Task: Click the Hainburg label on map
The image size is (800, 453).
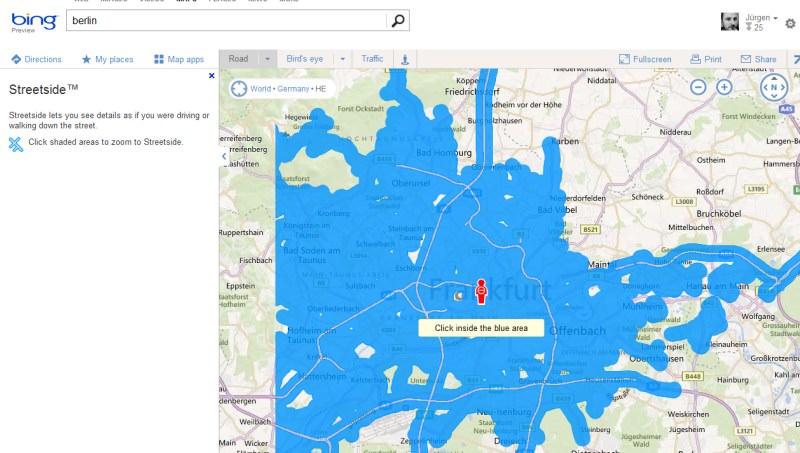Action: pos(733,380)
